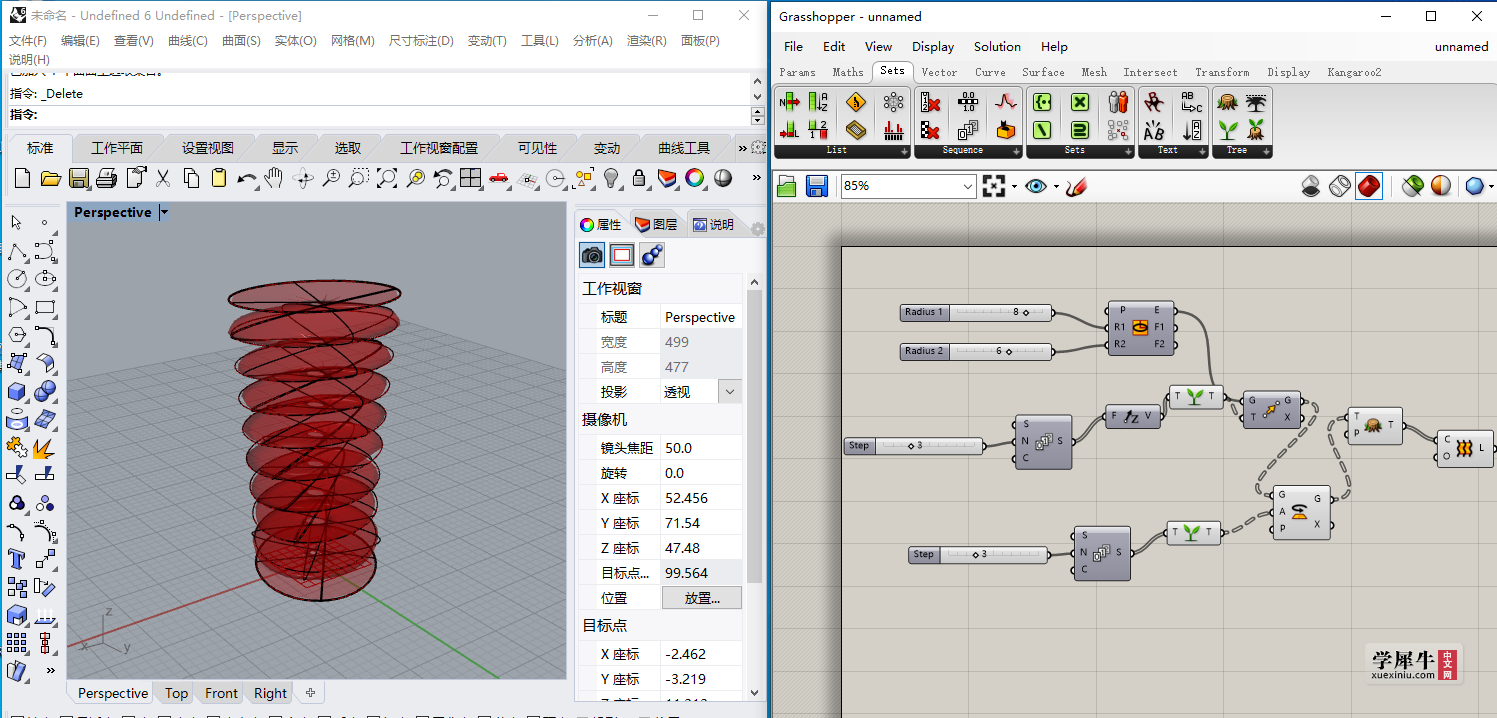1497x718 pixels.
Task: Select the Pan hand tool
Action: (x=274, y=178)
